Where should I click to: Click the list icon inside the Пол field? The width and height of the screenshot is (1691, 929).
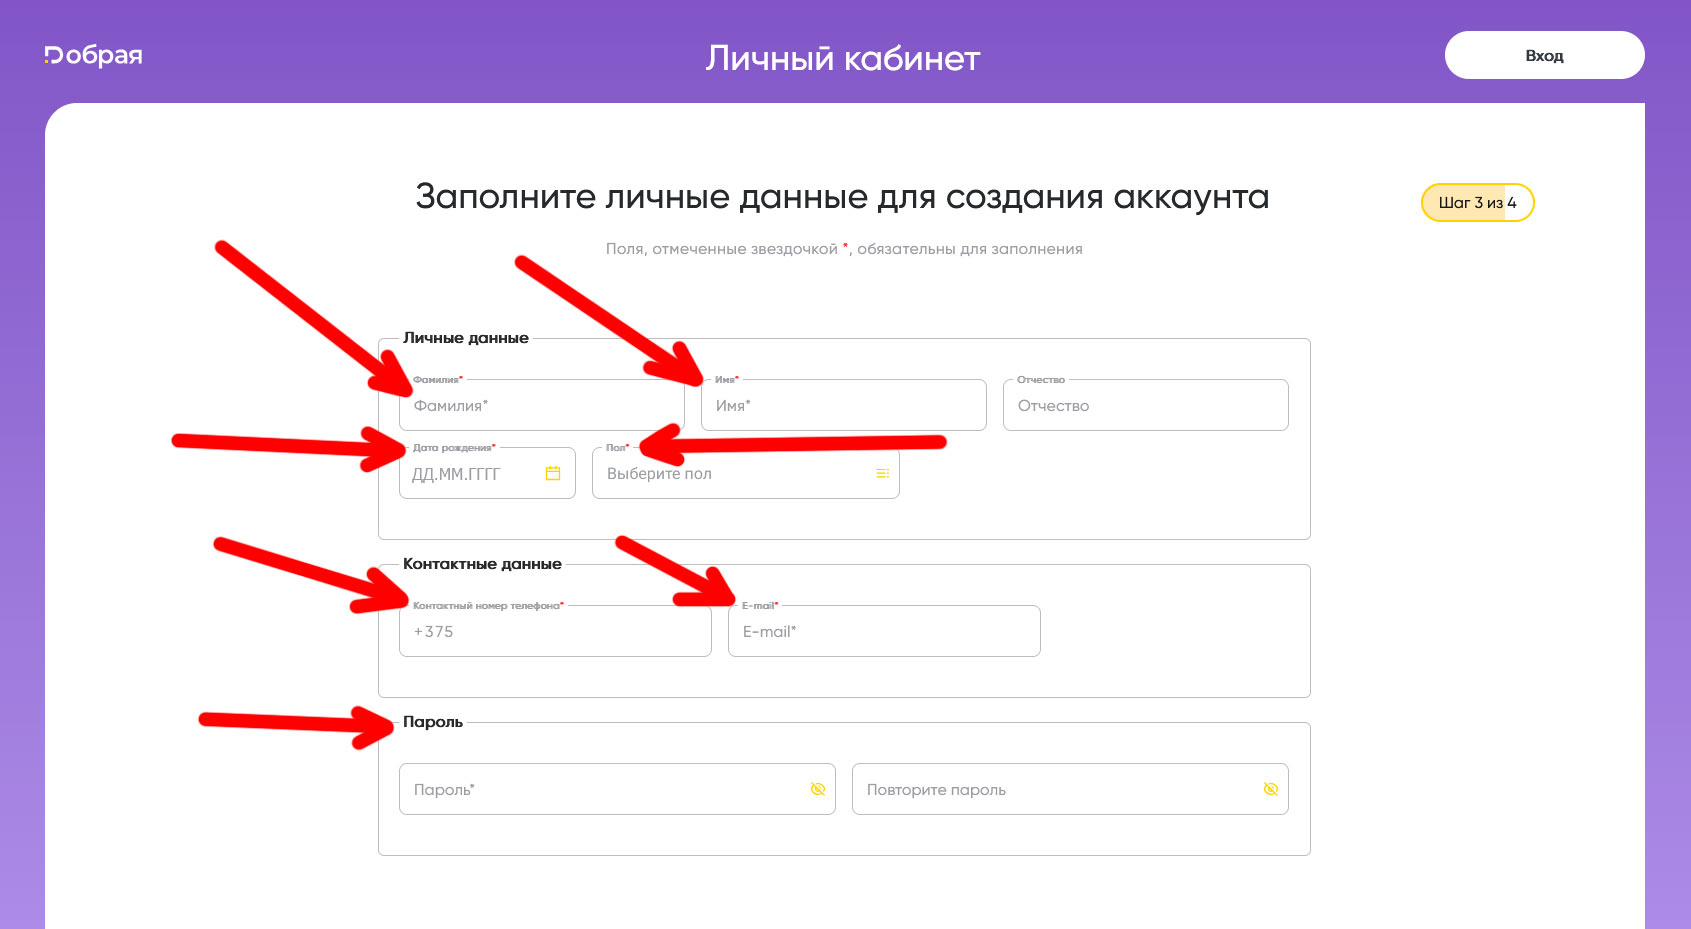click(x=883, y=473)
